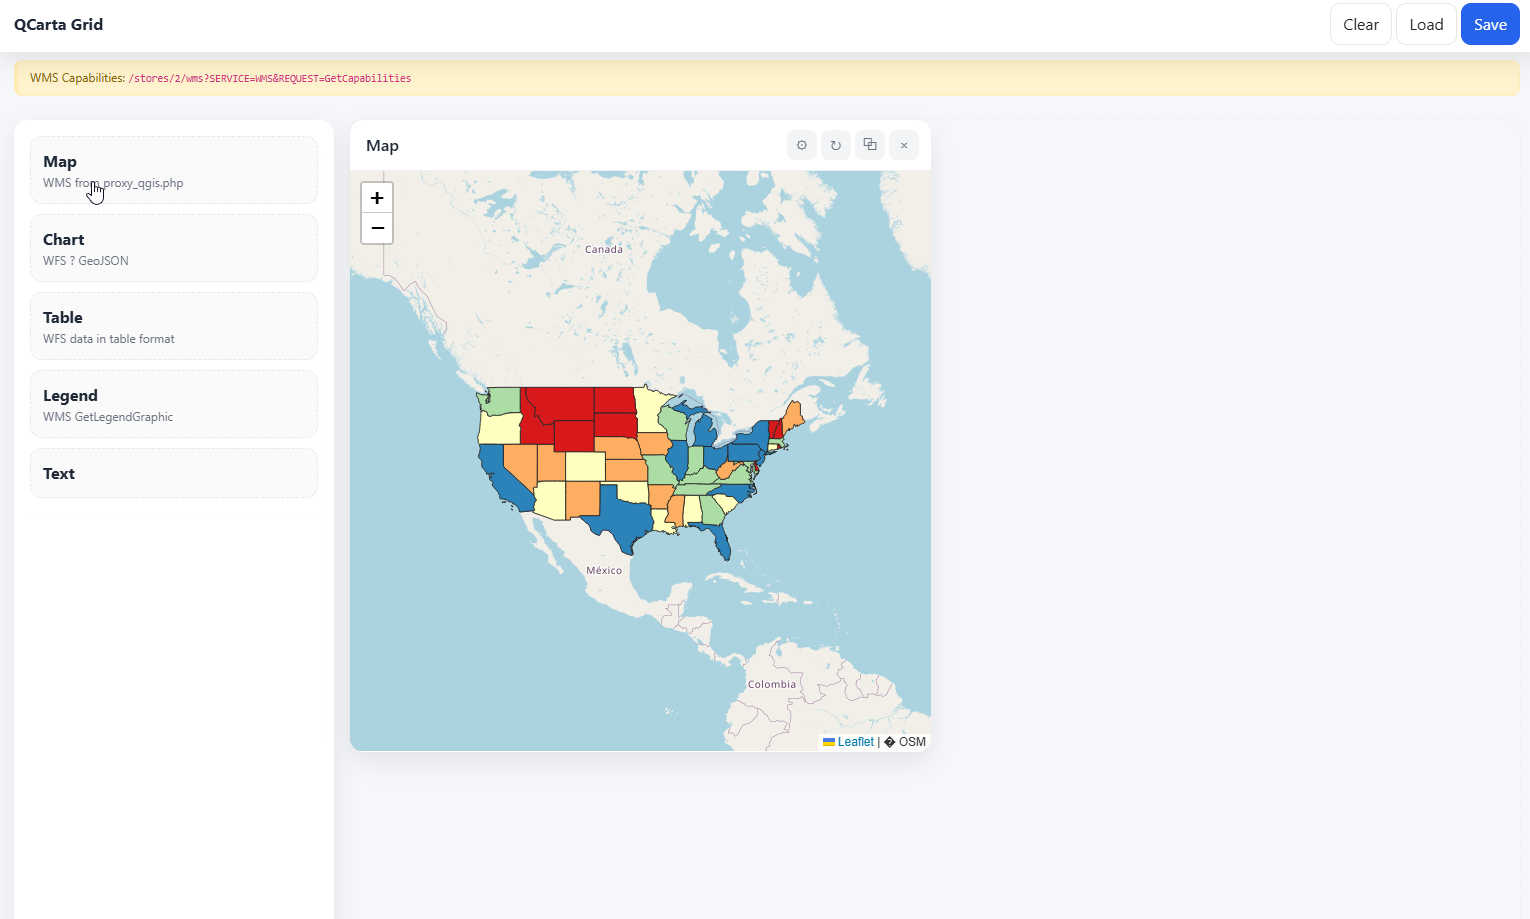This screenshot has height=919, width=1530.
Task: Duplicate the Map widget
Action: point(870,145)
